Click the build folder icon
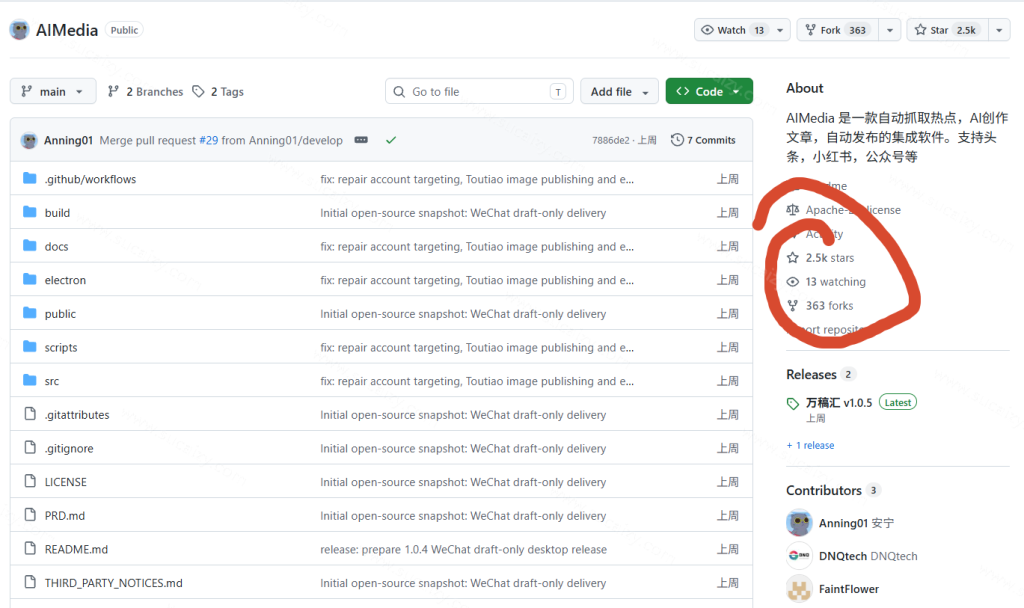The height and width of the screenshot is (608, 1024). point(29,212)
